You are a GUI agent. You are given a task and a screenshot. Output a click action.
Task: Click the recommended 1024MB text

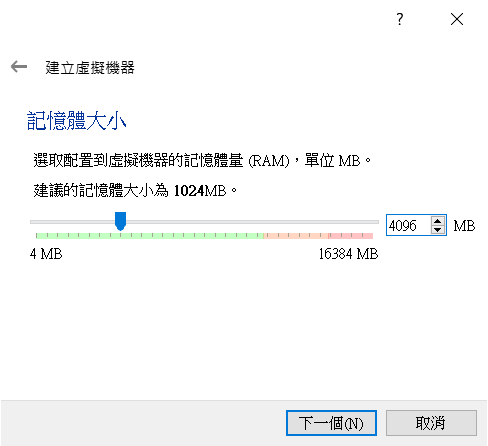tap(200, 191)
